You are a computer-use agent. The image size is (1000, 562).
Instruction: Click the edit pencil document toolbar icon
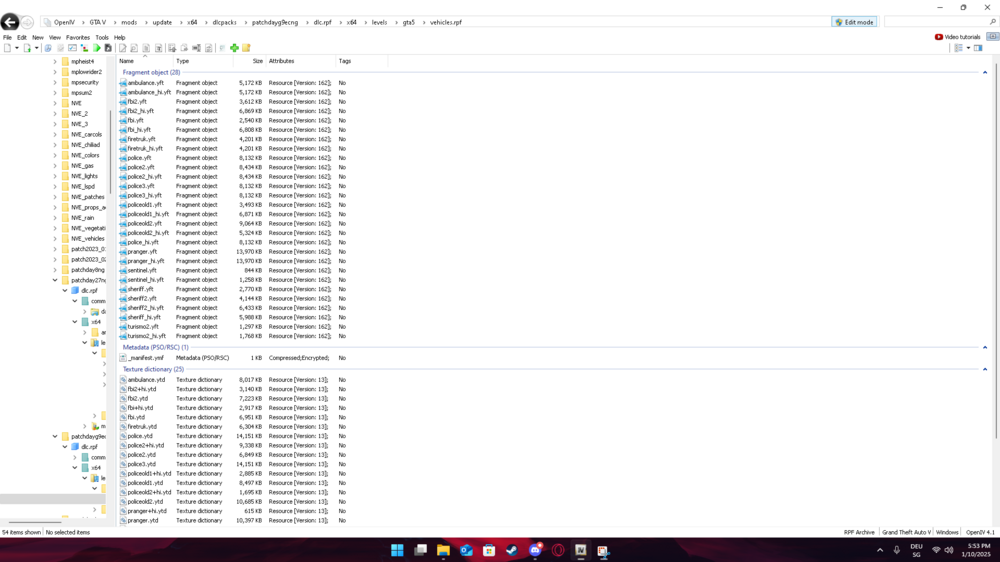pyautogui.click(x=122, y=48)
